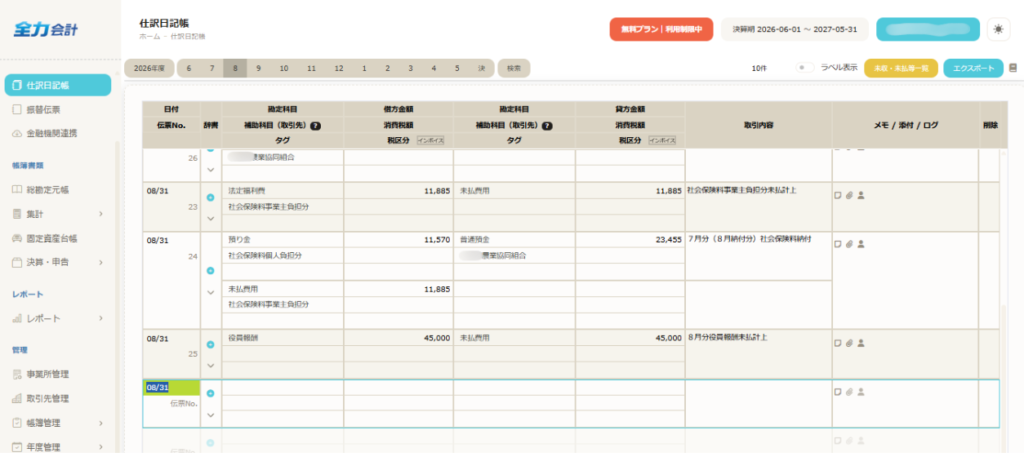View log person icon for entry No. 24
Screen dimensions: 1024x457
(x=861, y=244)
